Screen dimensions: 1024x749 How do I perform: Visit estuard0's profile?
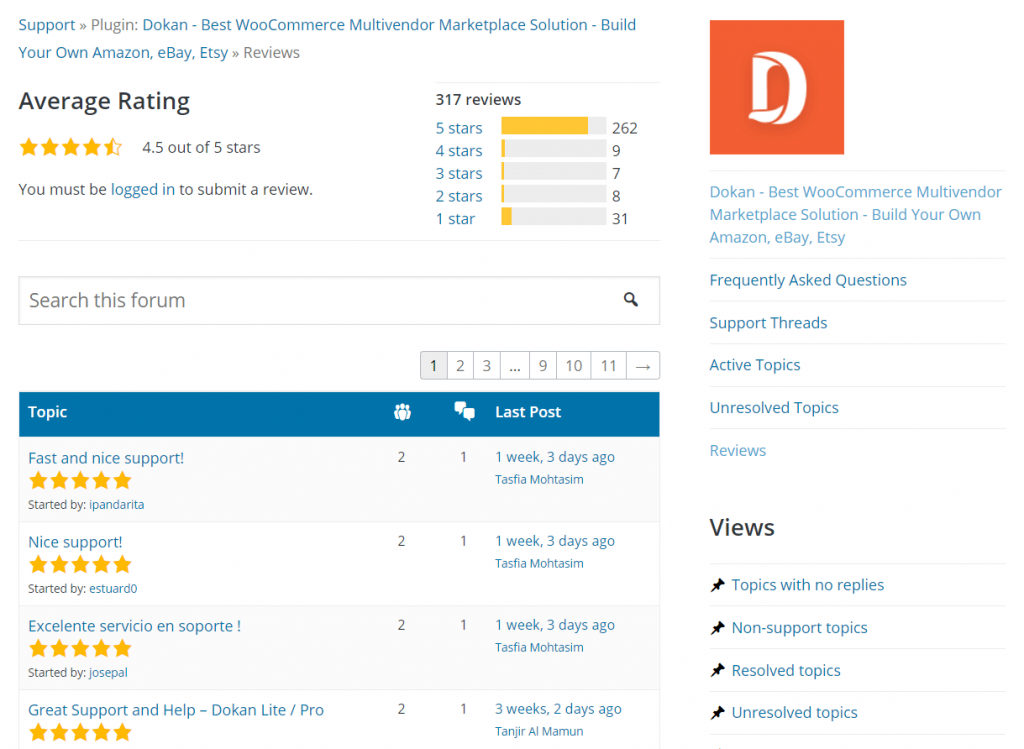(113, 589)
